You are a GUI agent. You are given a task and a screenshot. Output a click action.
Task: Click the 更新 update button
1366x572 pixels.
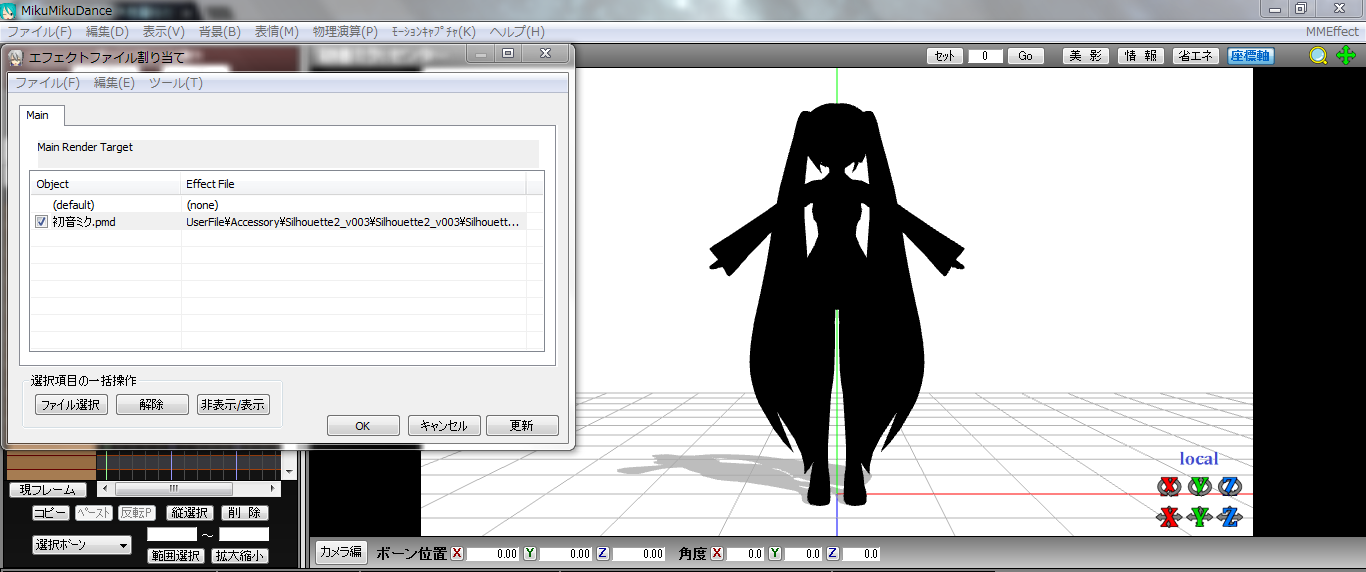coord(522,426)
